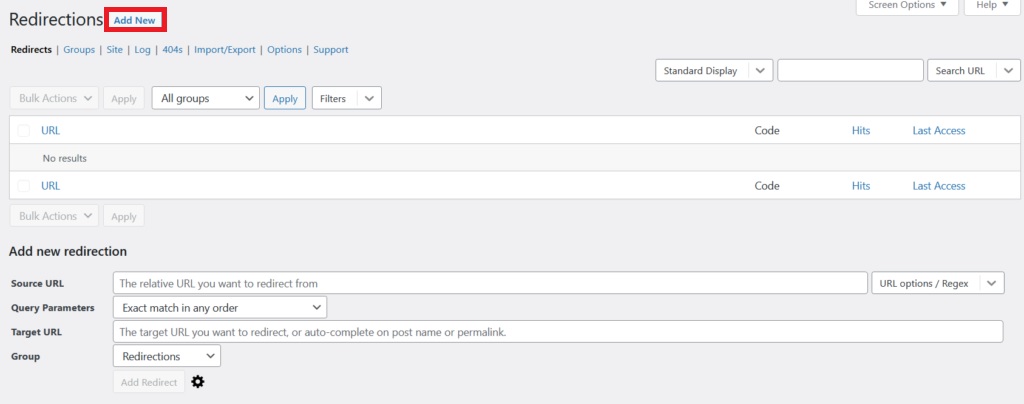This screenshot has height=404, width=1024.
Task: Open the Query Parameters dropdown
Action: [220, 307]
